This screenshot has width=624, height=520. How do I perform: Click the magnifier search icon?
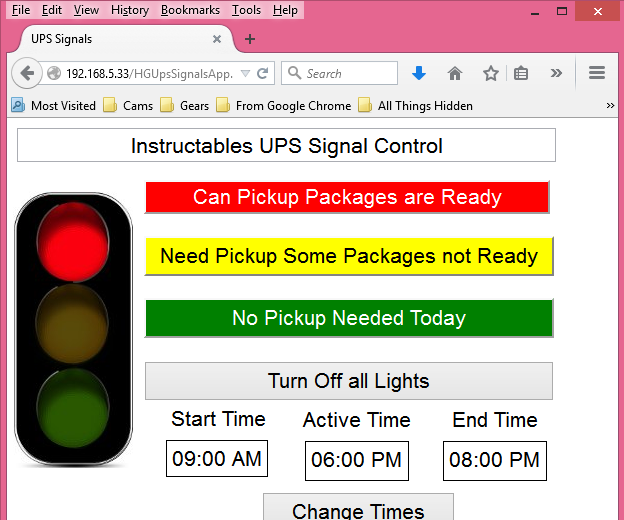(294, 73)
